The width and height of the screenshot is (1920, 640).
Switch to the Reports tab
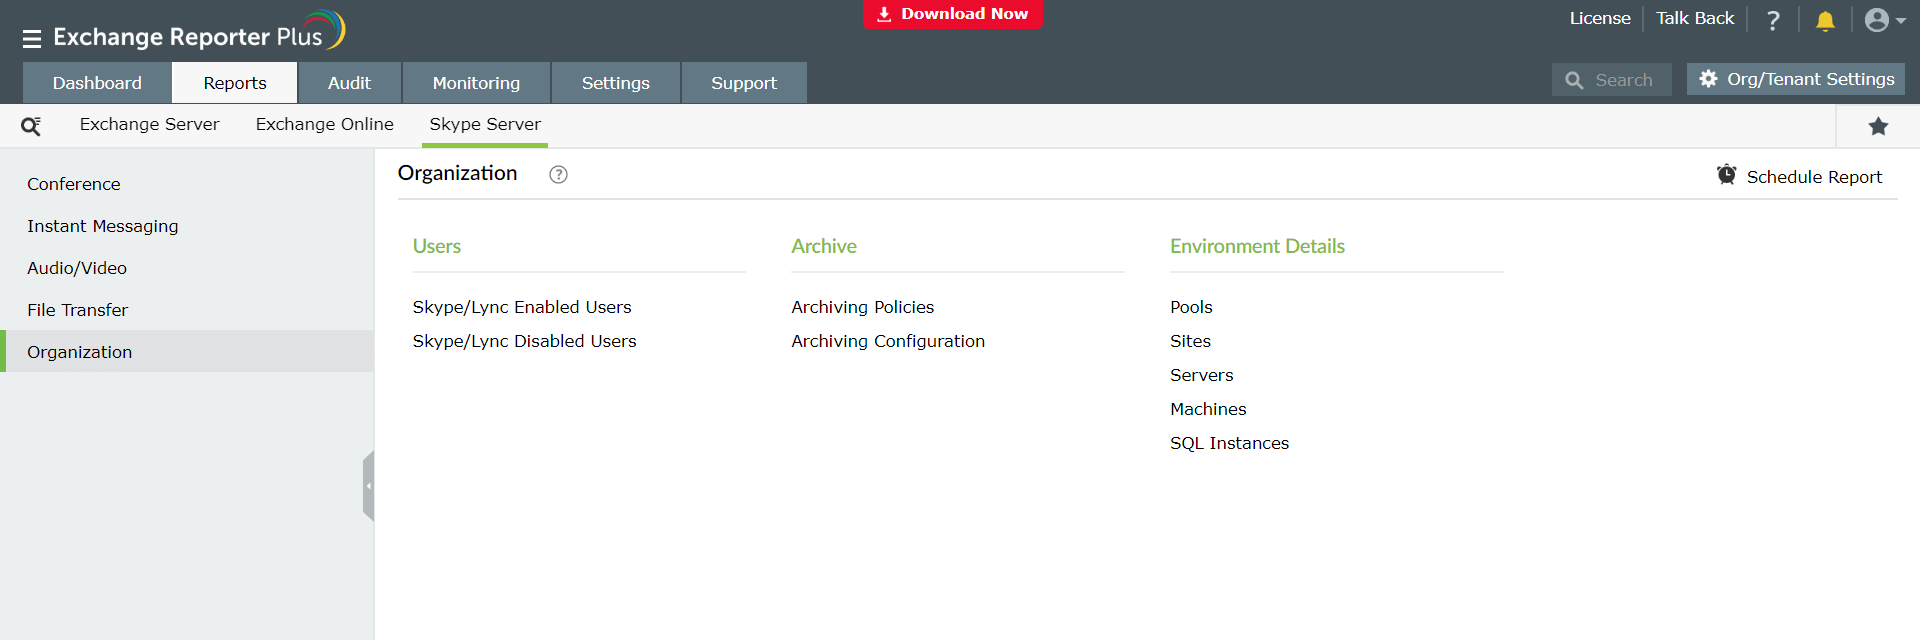(235, 83)
